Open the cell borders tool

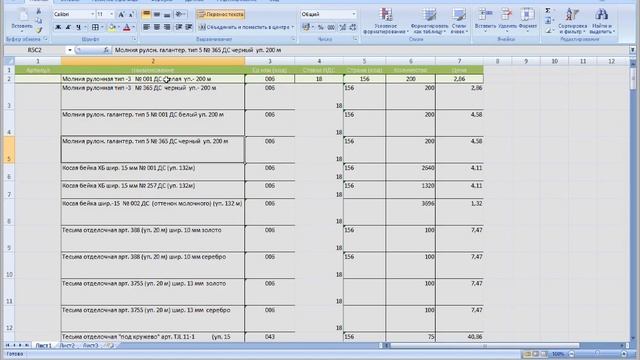tap(95, 27)
